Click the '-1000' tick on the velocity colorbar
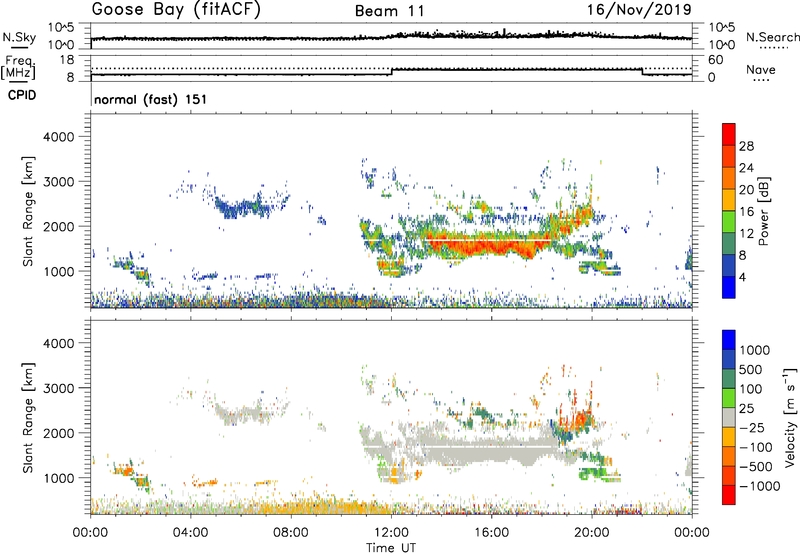800x554 pixels. [x=760, y=486]
